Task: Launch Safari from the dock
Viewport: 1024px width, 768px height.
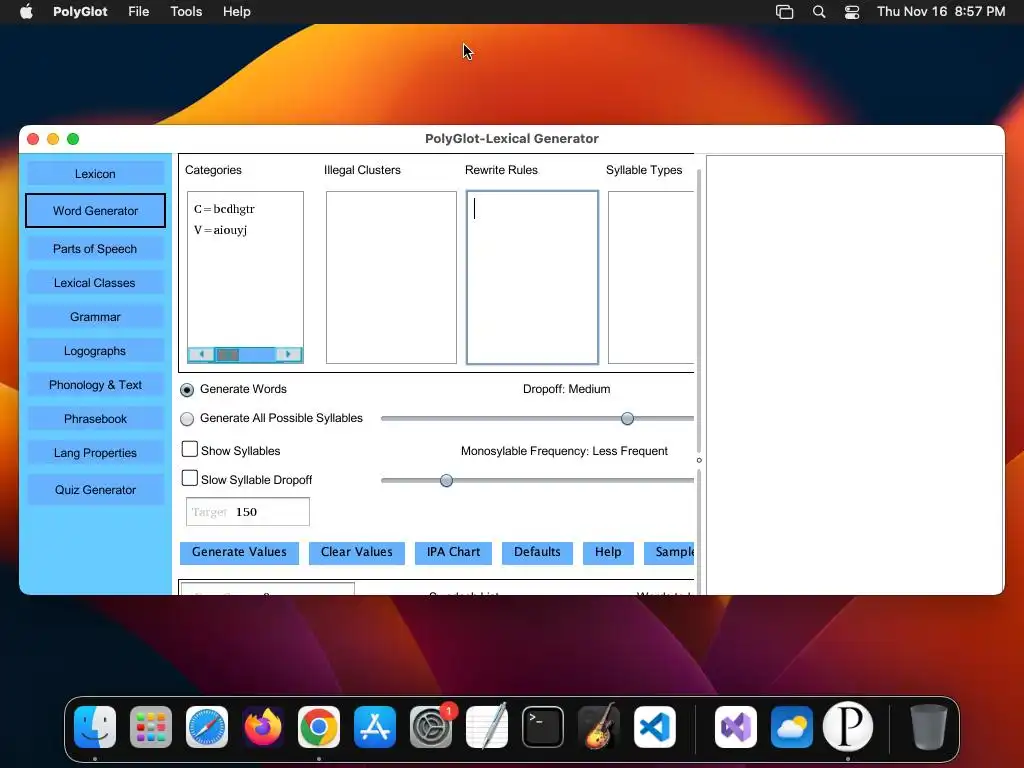Action: pos(207,727)
